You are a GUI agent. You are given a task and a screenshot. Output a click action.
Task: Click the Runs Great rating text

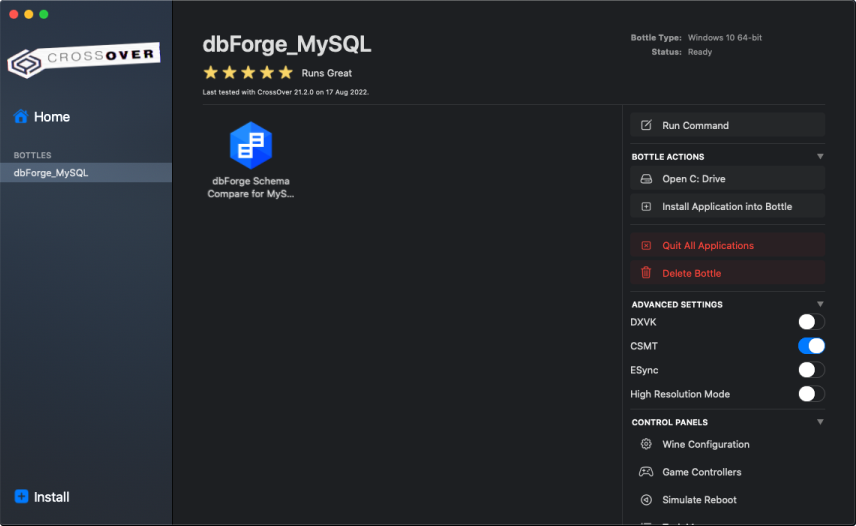coord(326,73)
